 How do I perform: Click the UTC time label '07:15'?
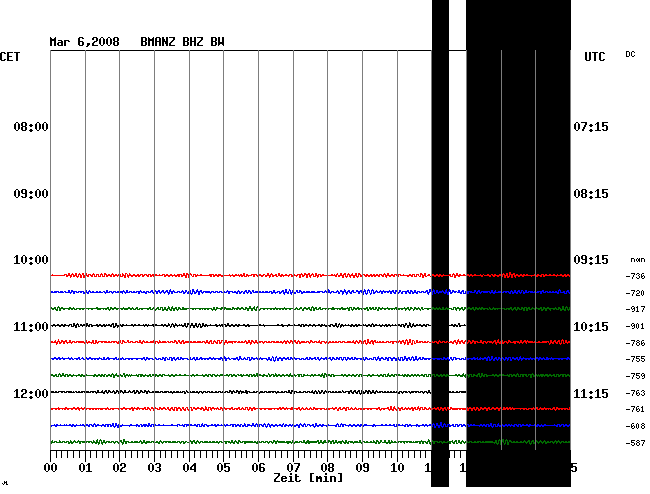[x=591, y=126]
